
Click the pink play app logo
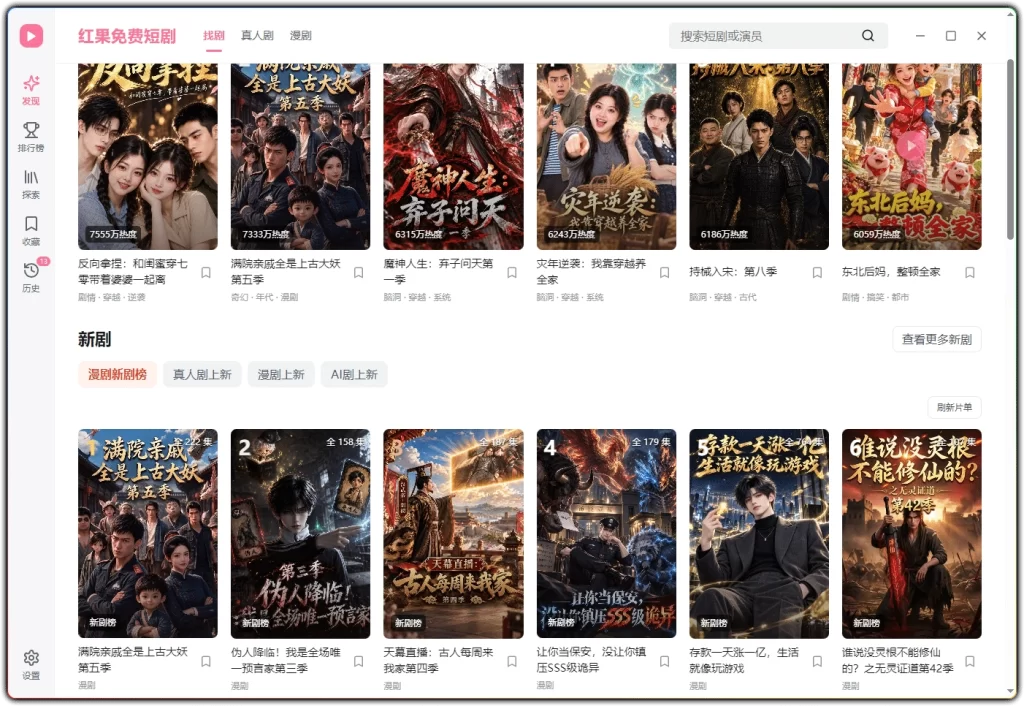(x=31, y=35)
